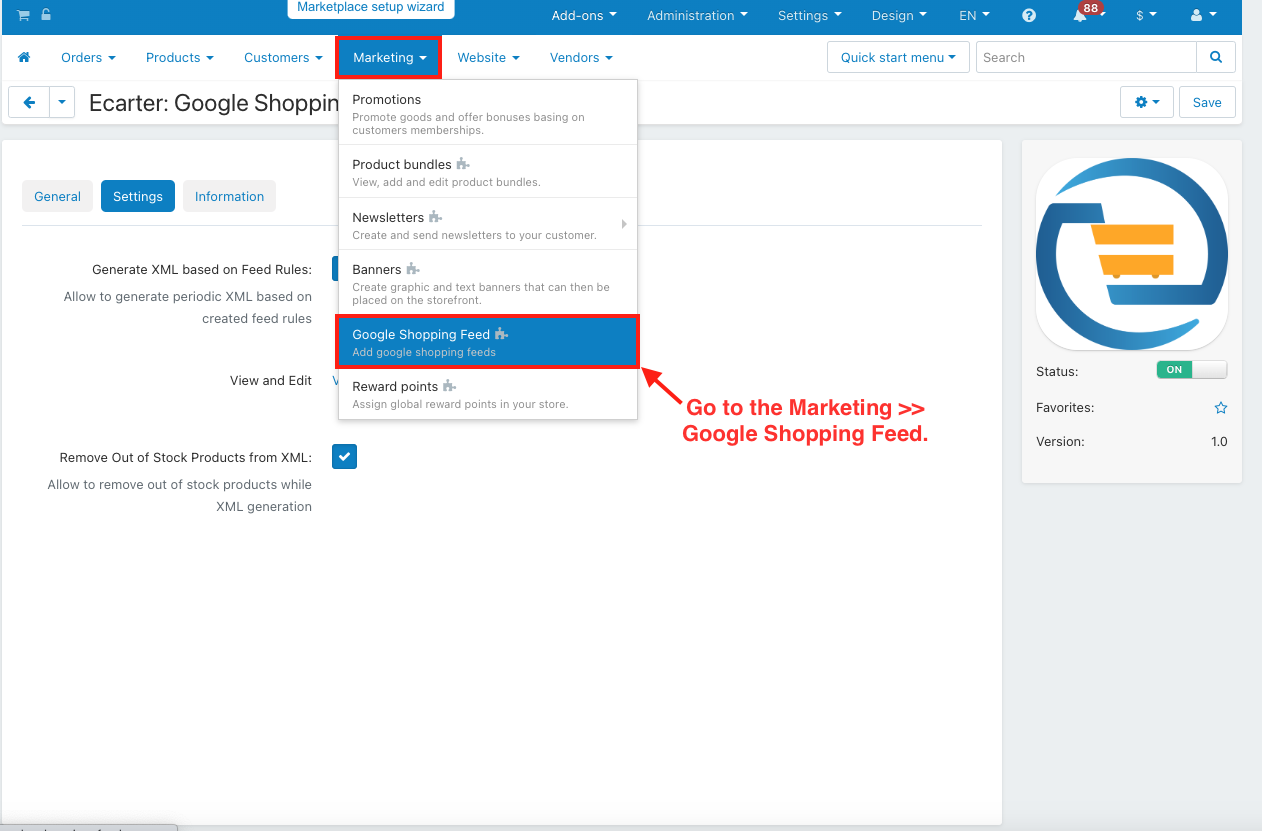Uncheck Remove Out of Stock Products checkbox
This screenshot has height=831, width=1262.
344,457
